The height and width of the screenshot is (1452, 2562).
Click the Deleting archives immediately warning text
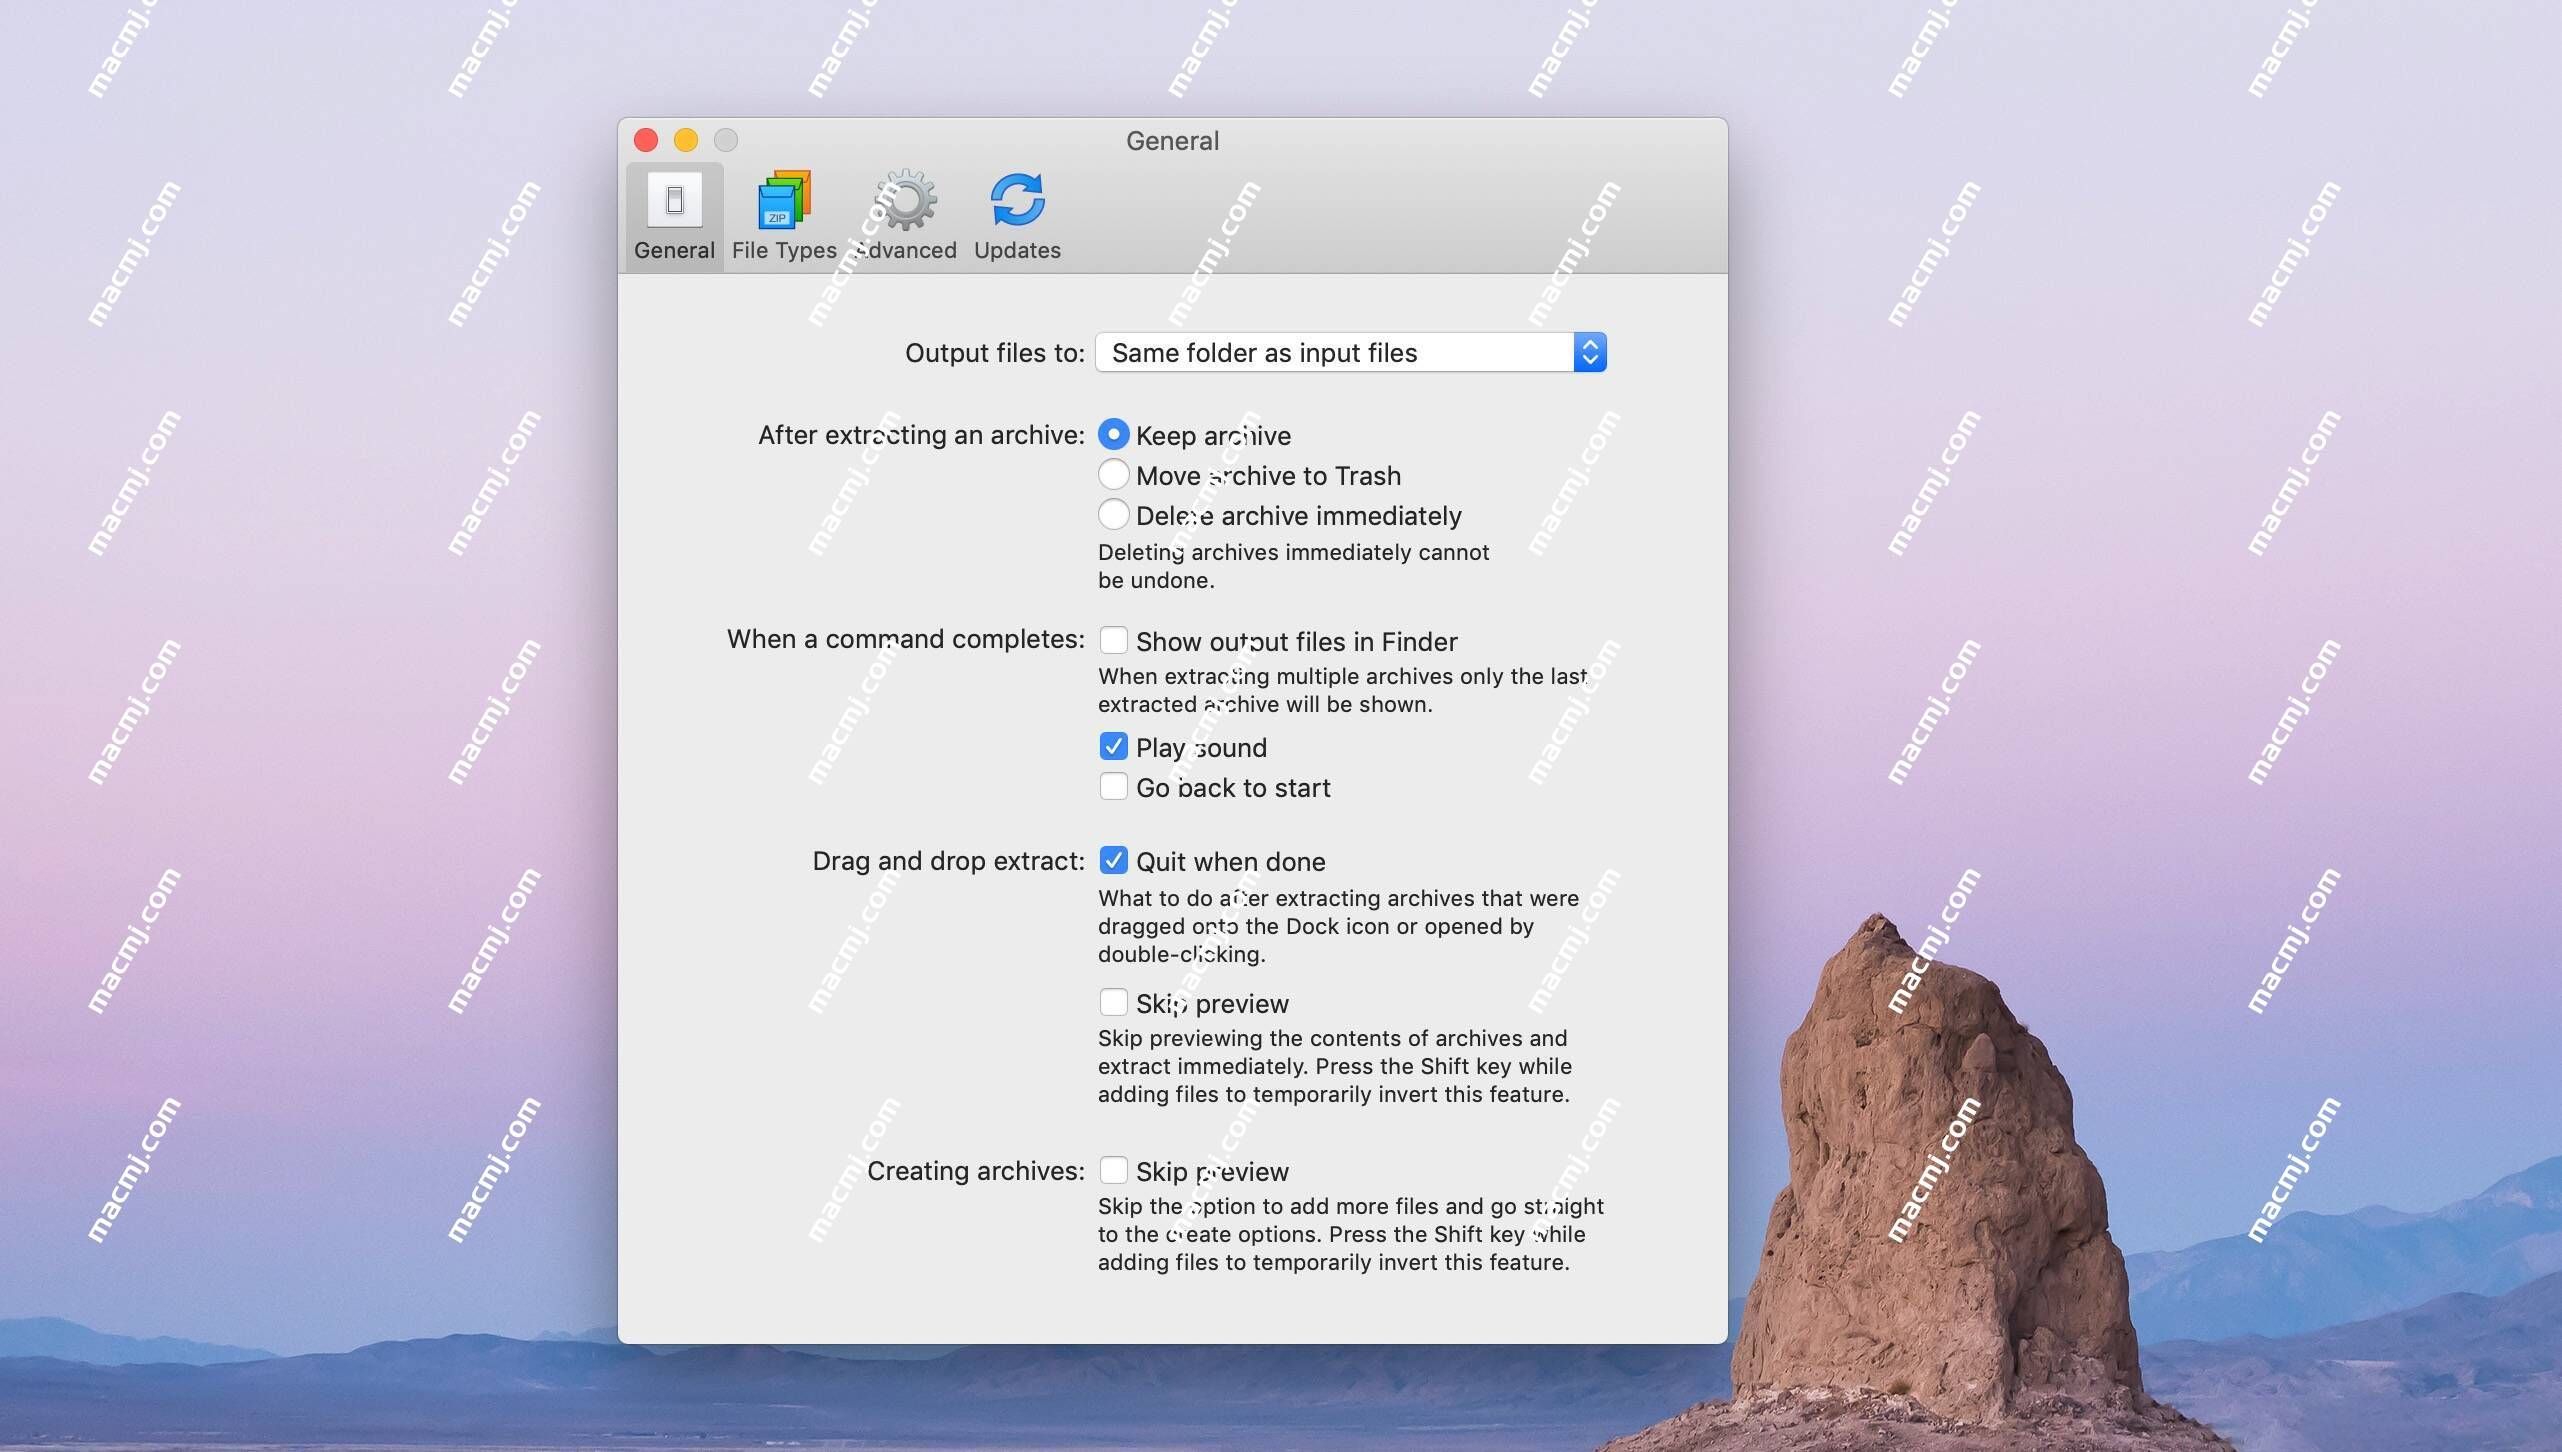[x=1294, y=566]
